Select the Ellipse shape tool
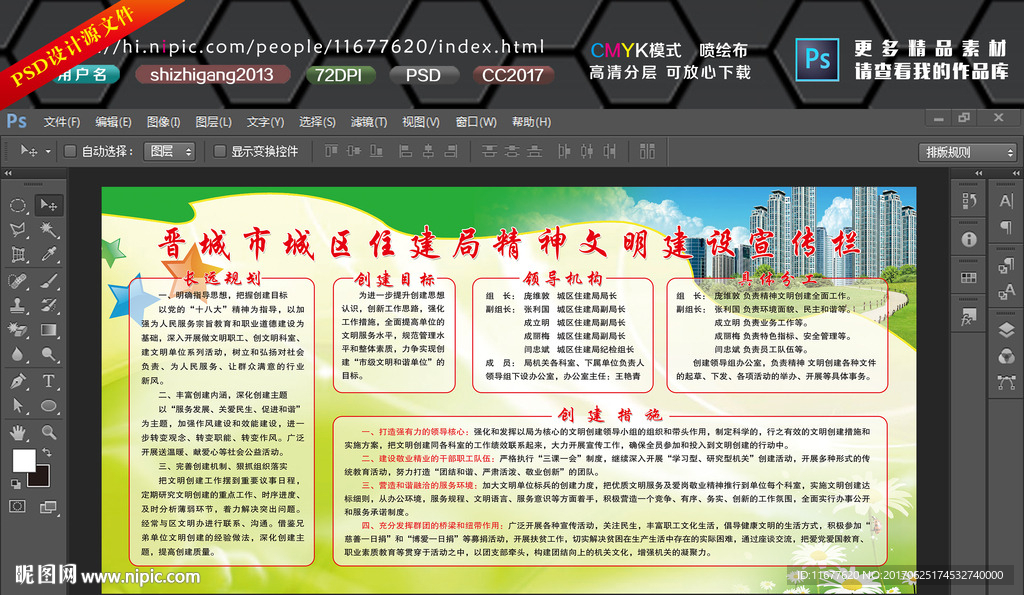This screenshot has height=595, width=1024. (x=48, y=406)
